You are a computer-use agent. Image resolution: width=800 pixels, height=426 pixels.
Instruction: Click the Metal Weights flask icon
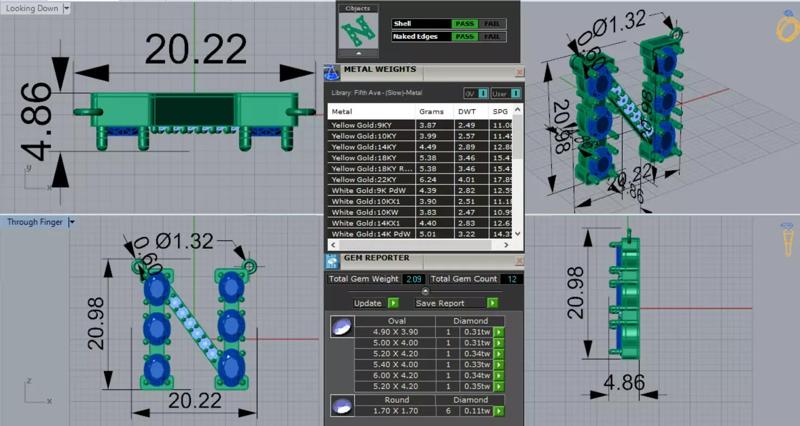coord(332,72)
